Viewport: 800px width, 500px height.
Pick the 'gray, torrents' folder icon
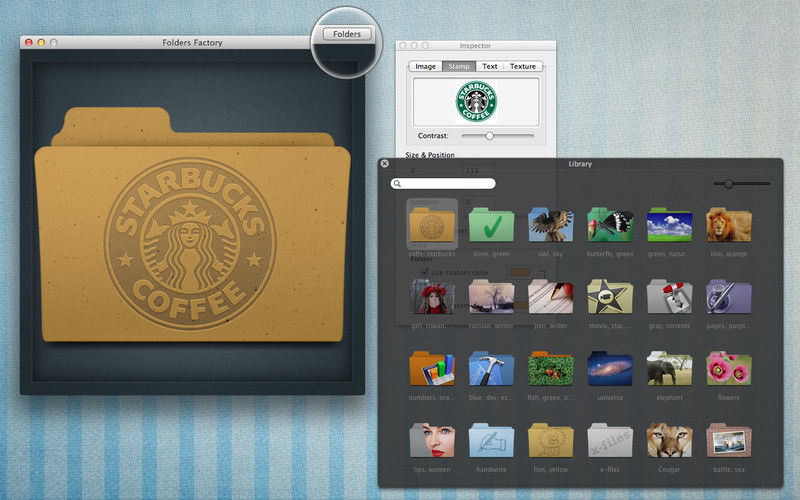tap(669, 296)
